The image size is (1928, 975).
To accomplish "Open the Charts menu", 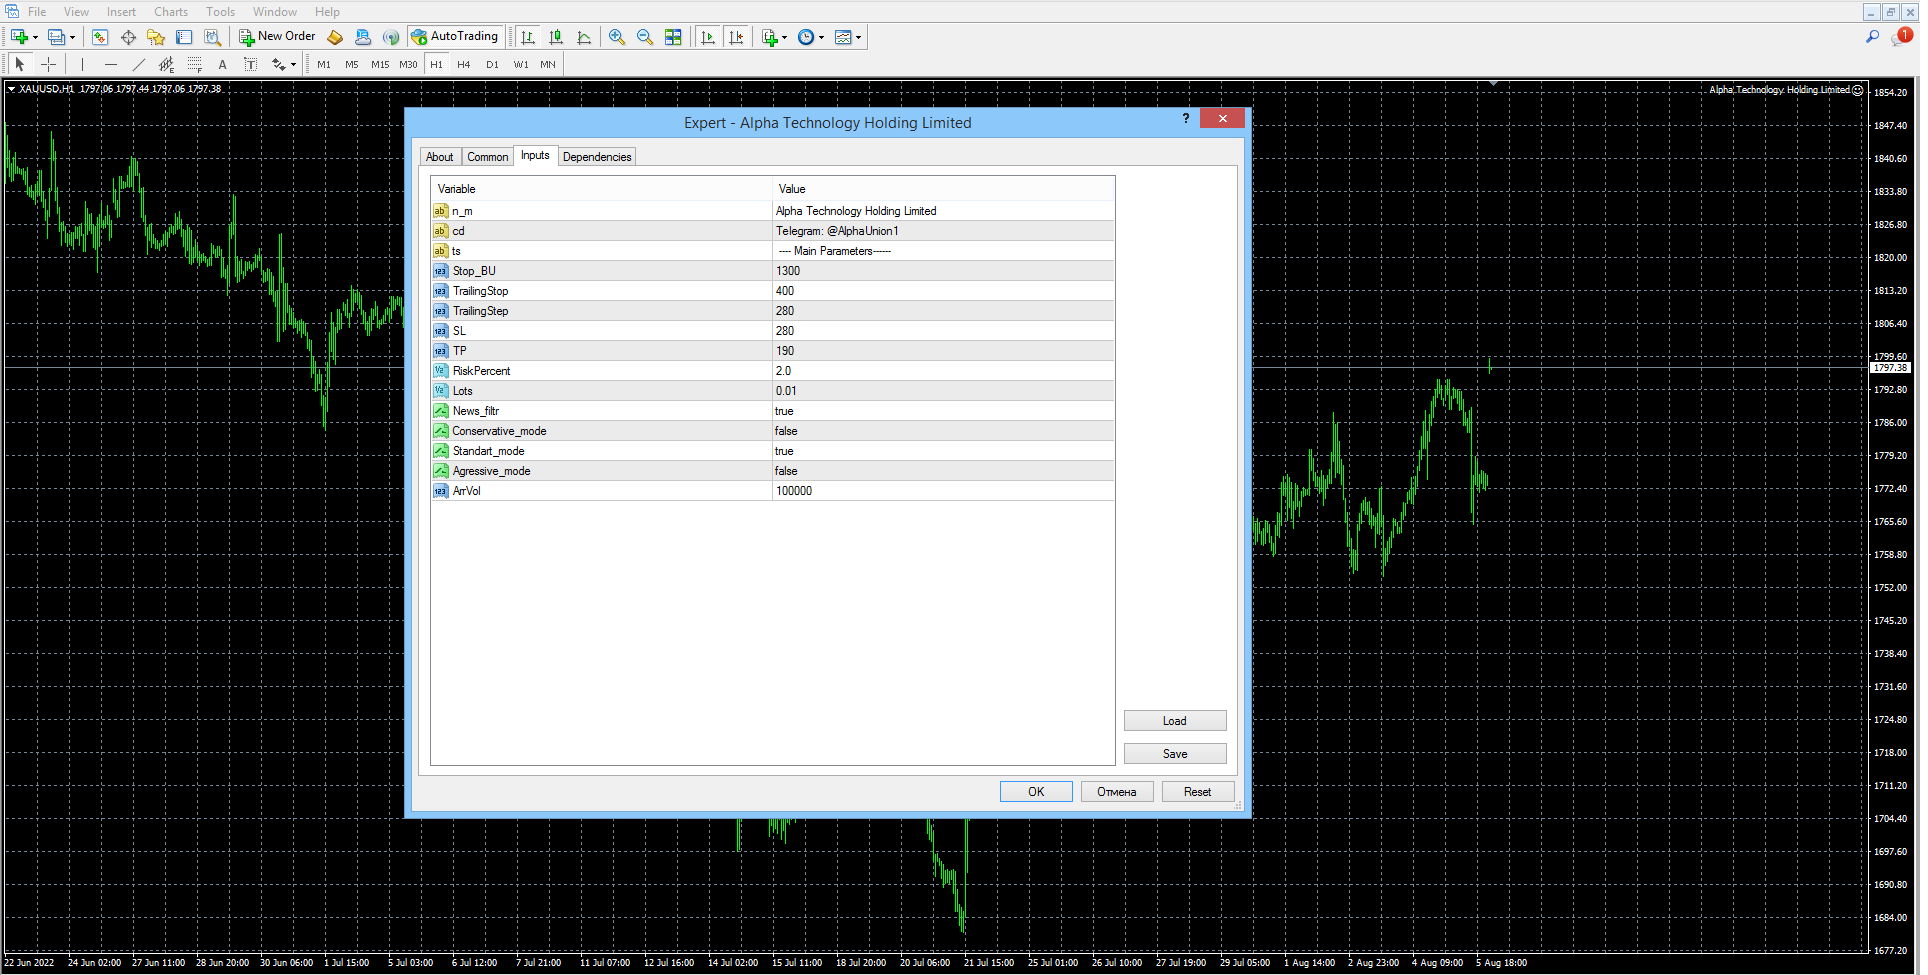I will pos(171,12).
